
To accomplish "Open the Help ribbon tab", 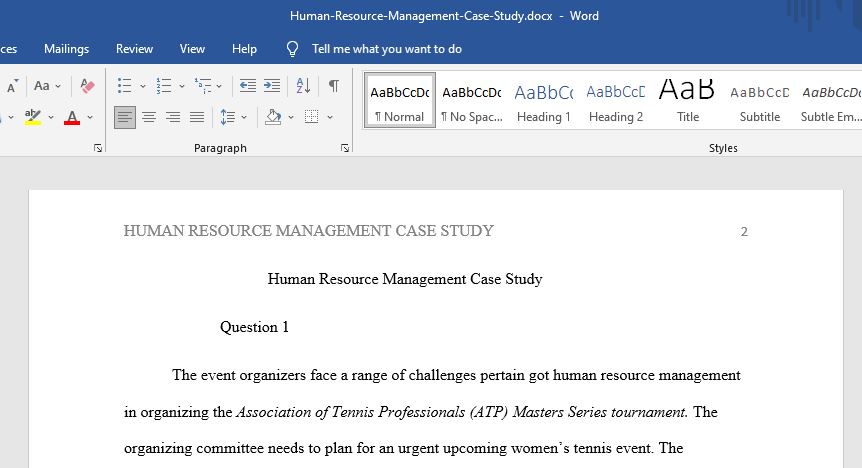I will [244, 49].
